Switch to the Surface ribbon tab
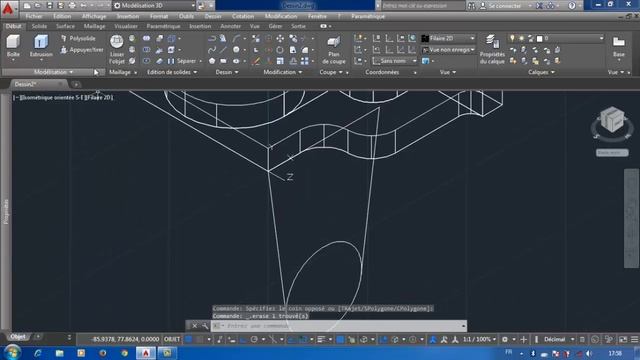The height and width of the screenshot is (360, 640). click(x=65, y=26)
